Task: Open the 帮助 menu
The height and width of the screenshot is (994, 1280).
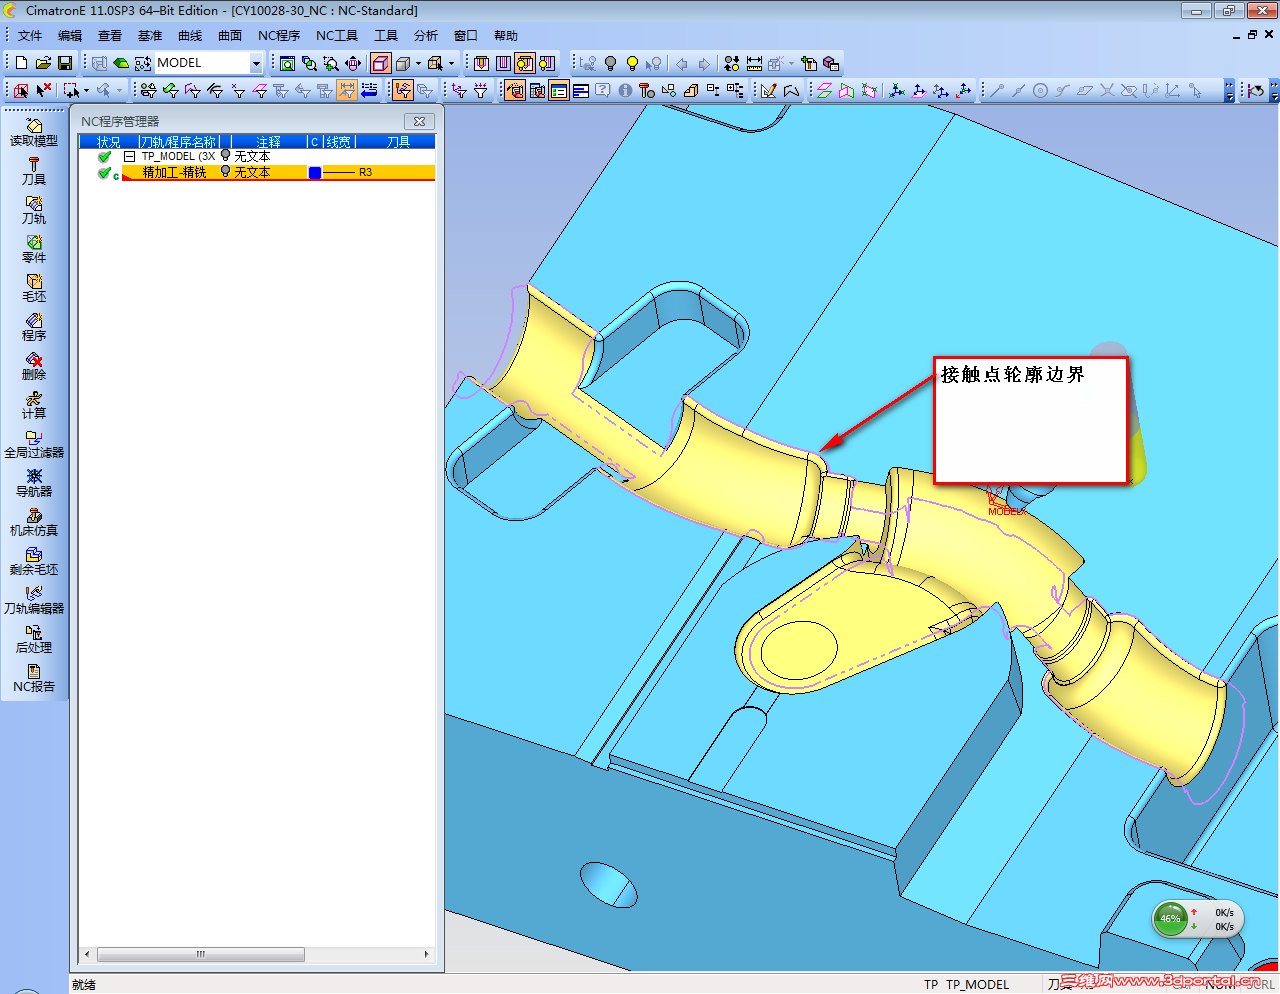Action: click(x=506, y=36)
